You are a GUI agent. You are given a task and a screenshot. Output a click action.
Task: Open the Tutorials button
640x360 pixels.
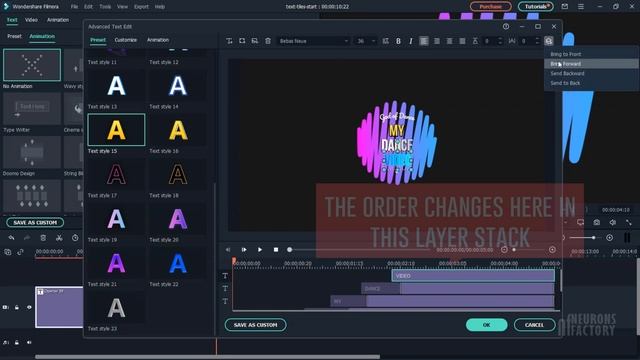(x=536, y=7)
